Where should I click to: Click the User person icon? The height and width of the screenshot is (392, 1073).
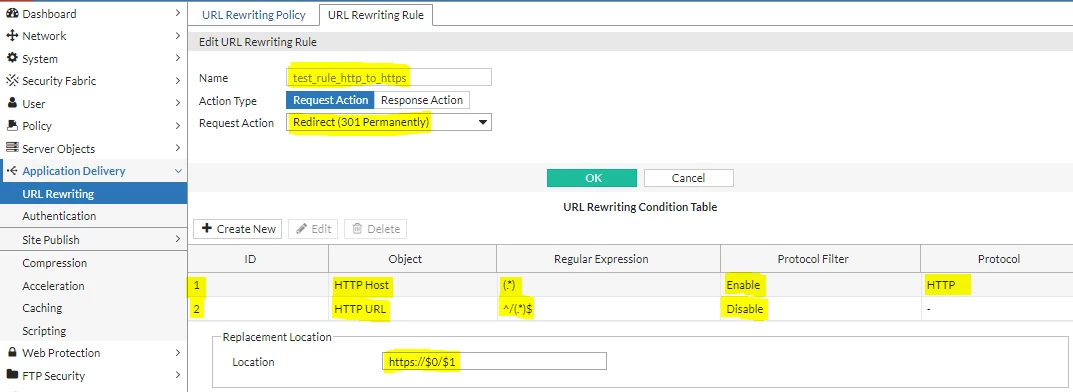(12, 103)
